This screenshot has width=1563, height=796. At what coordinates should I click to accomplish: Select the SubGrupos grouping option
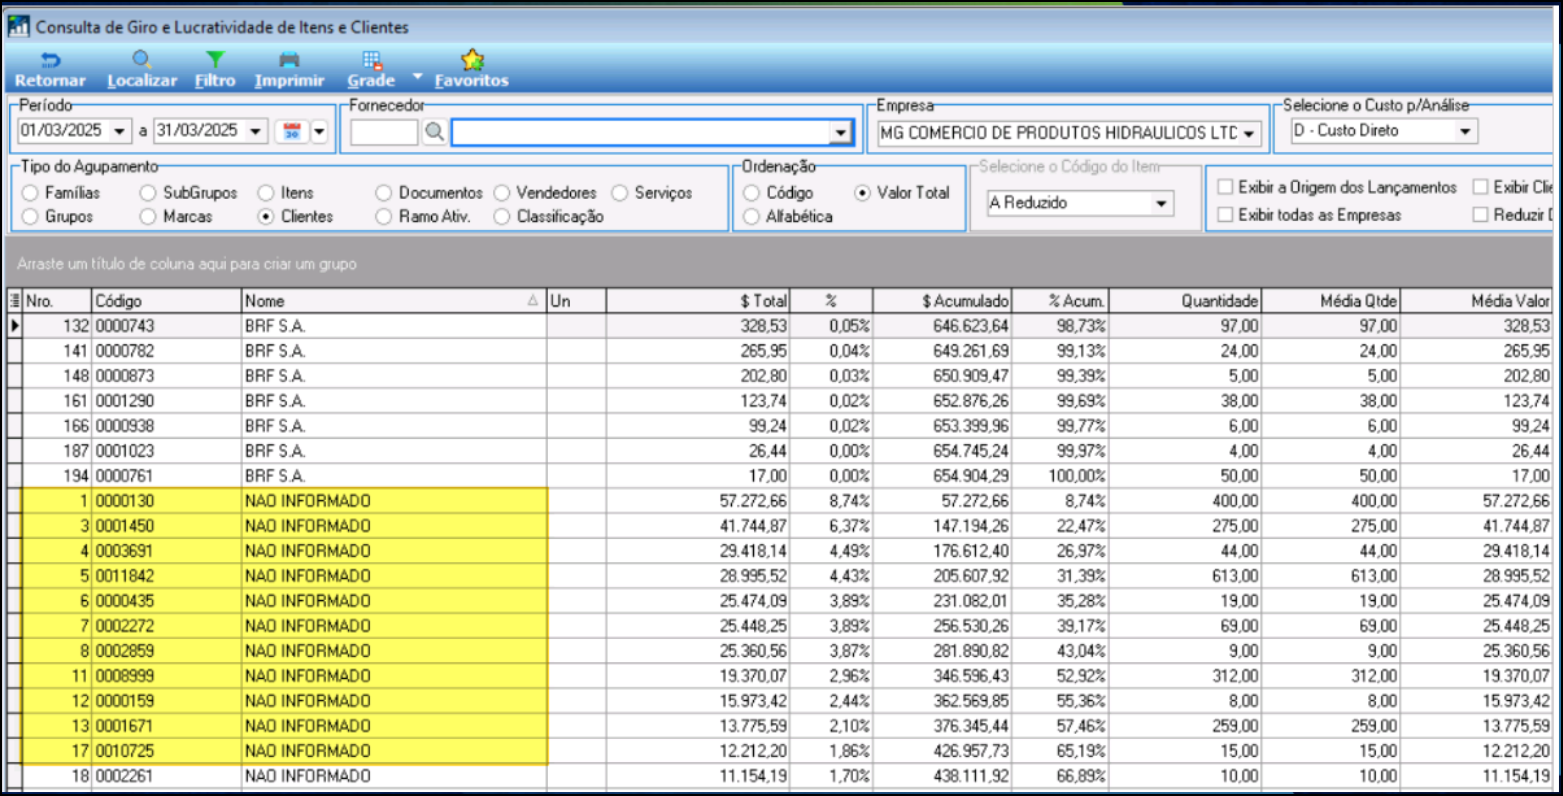coord(189,192)
